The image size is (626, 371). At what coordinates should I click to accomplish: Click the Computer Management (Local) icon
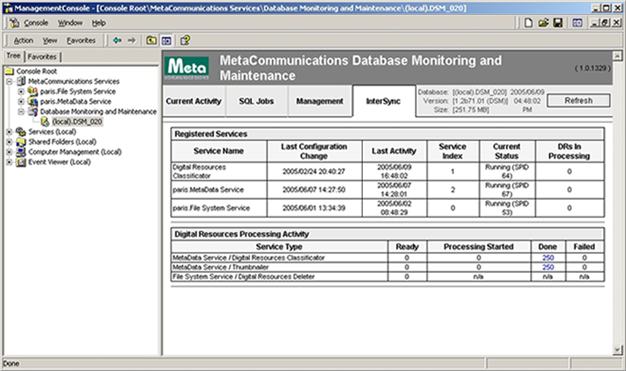click(21, 152)
